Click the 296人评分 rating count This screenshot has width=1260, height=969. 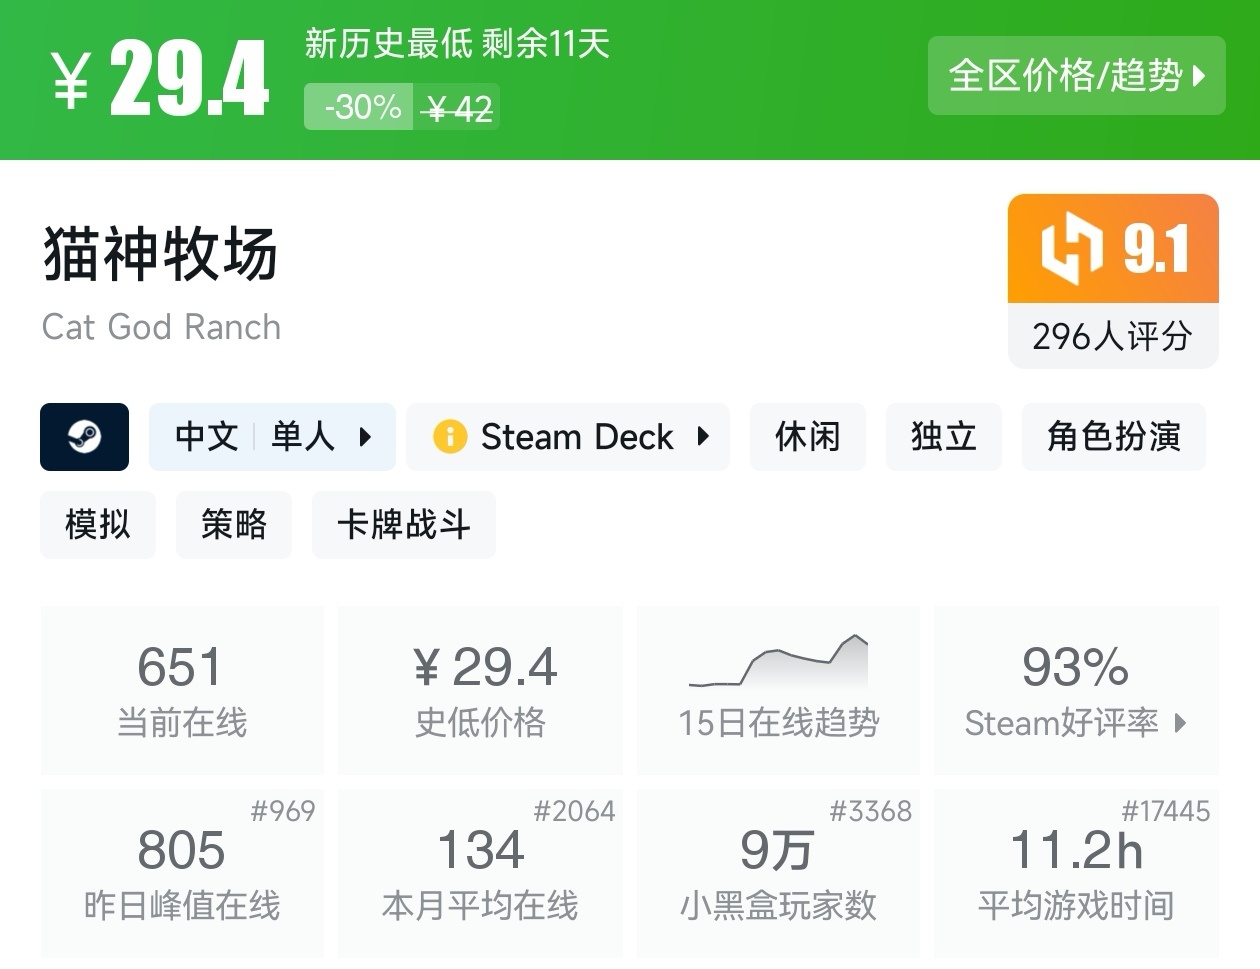[1113, 336]
